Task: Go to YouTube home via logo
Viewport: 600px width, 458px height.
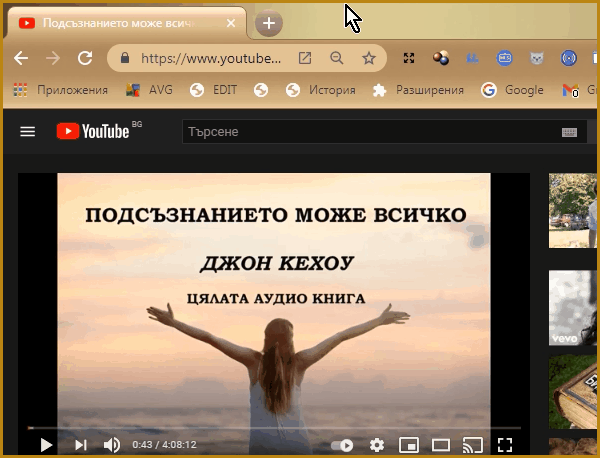Action: [93, 131]
